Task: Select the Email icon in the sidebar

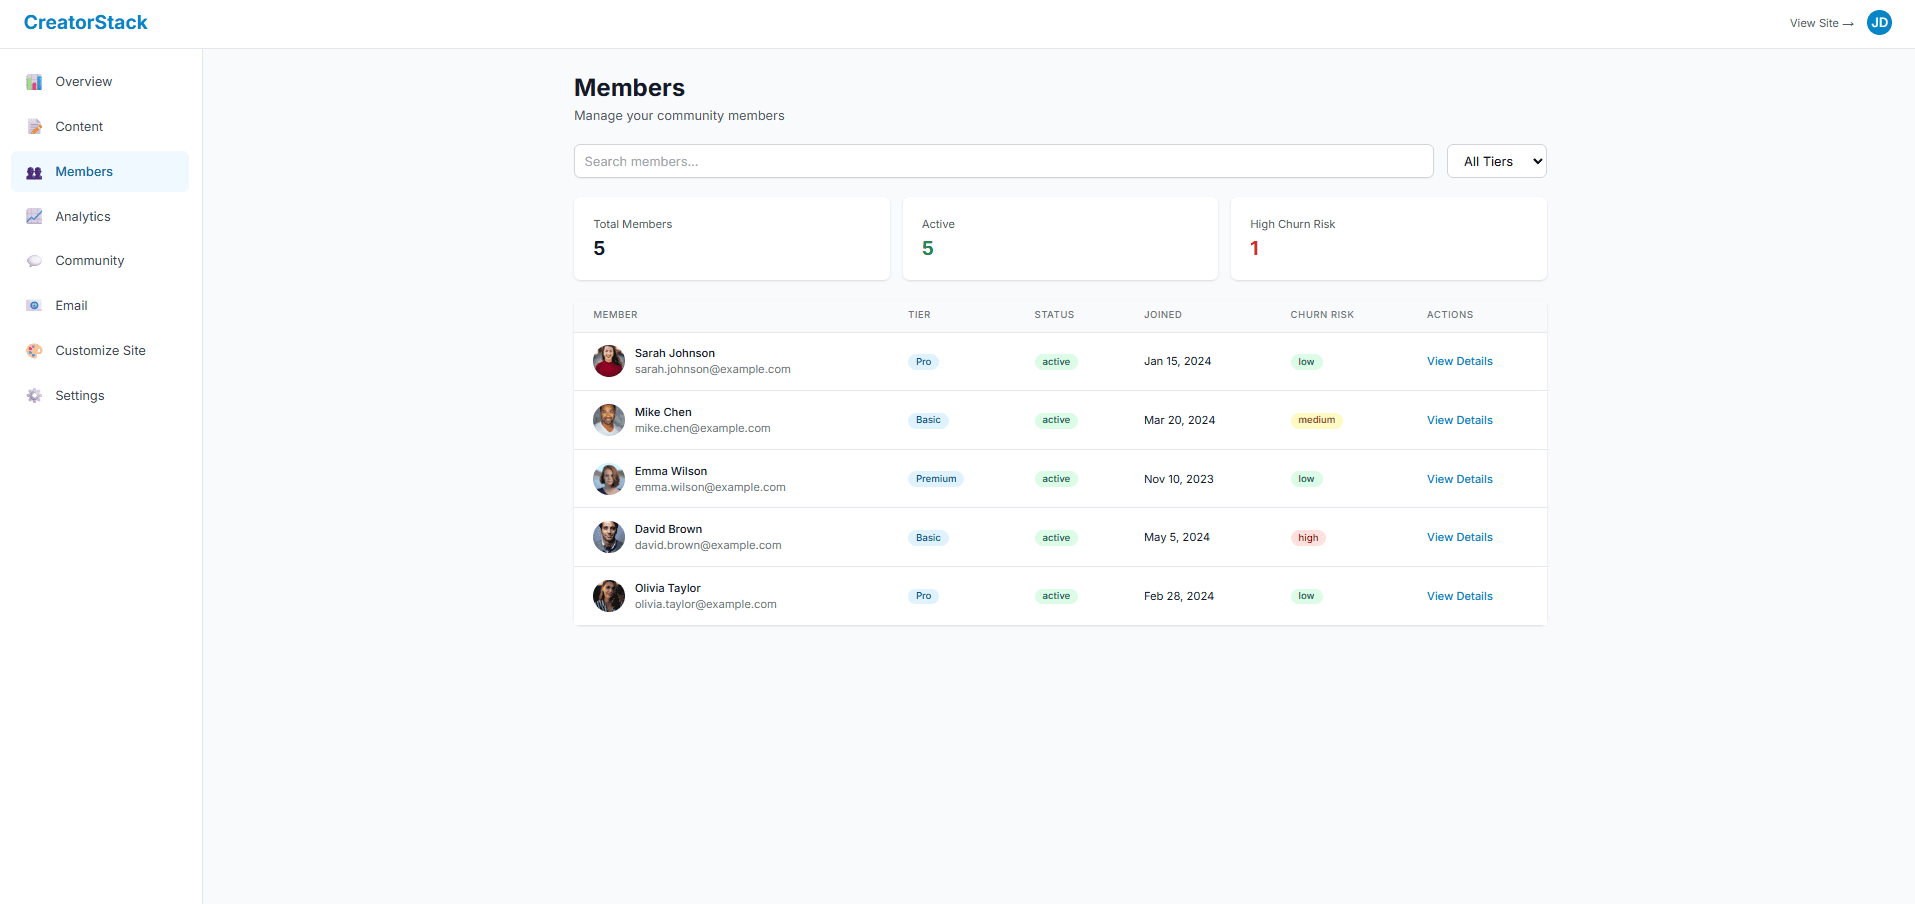Action: coord(34,305)
